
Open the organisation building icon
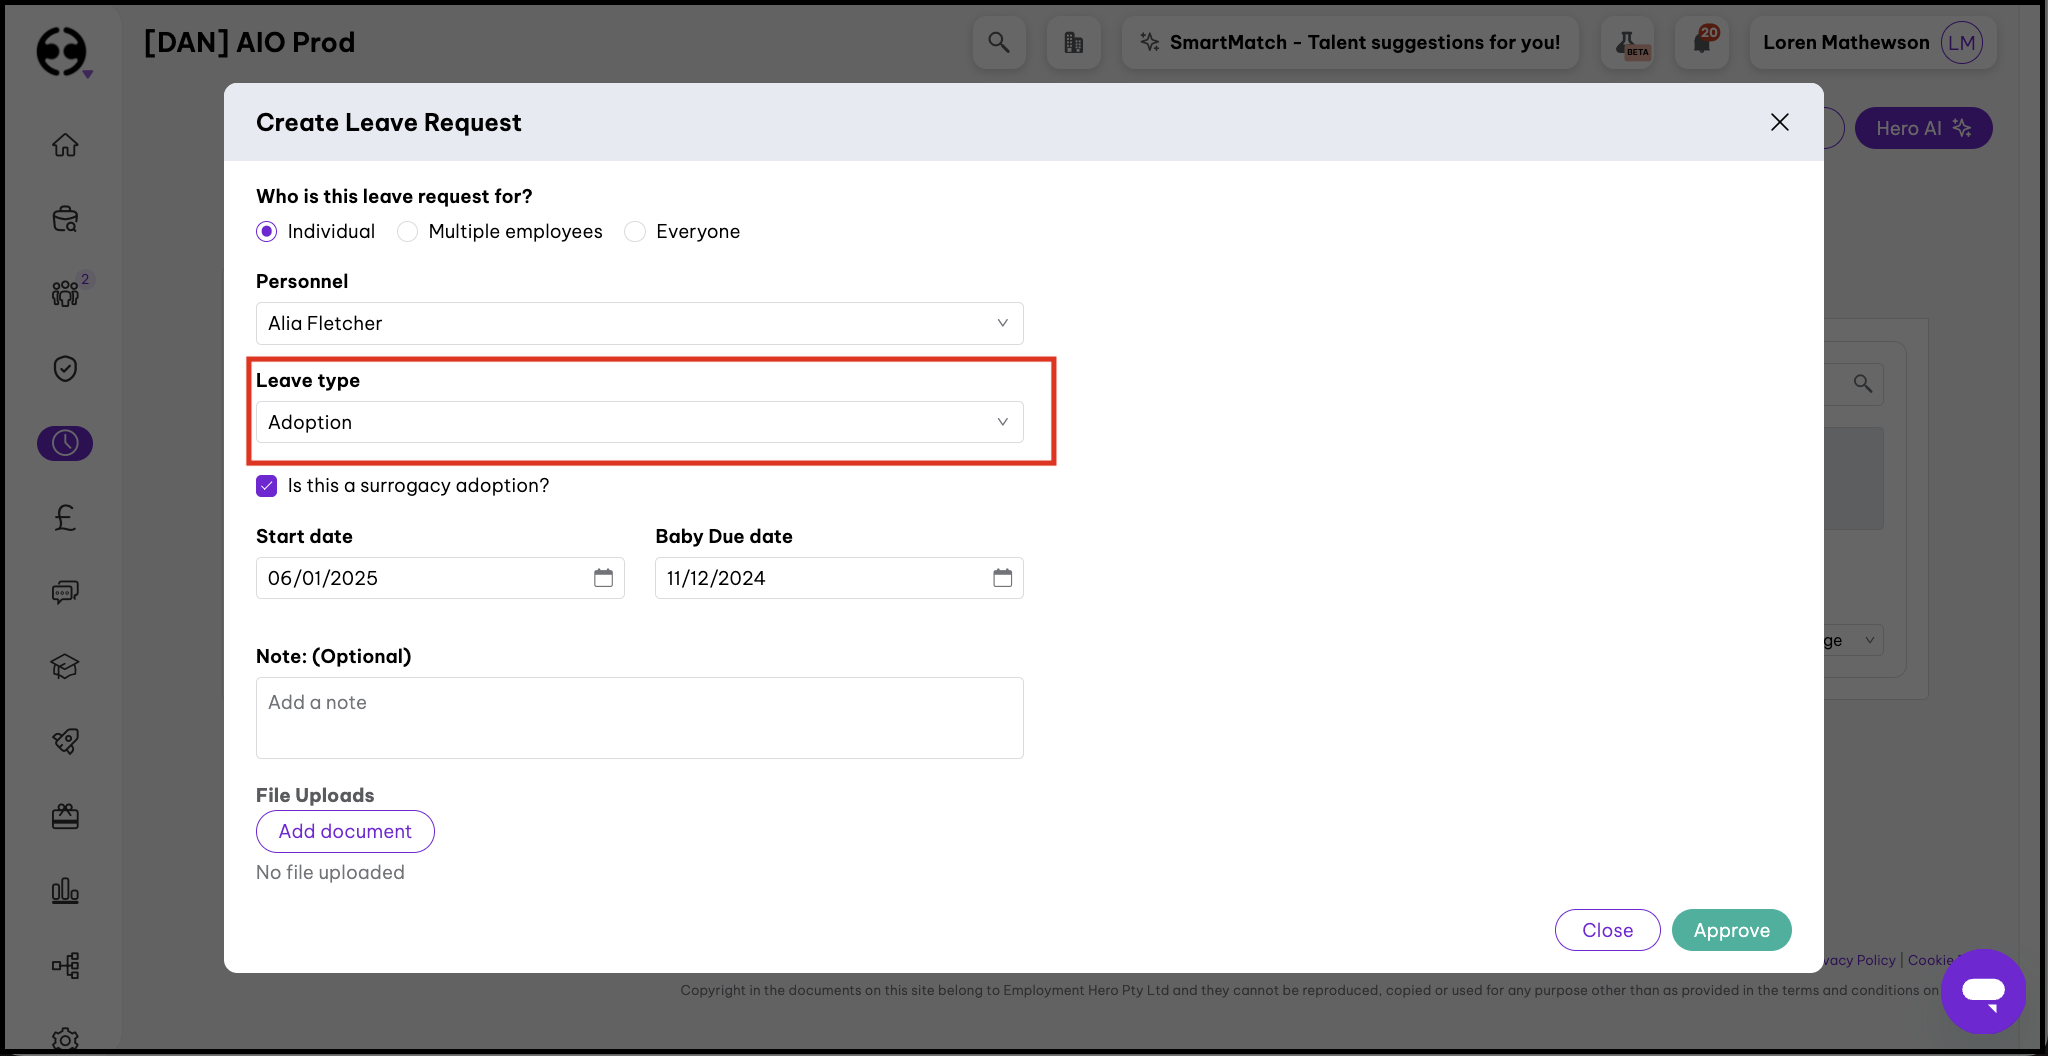(1073, 42)
